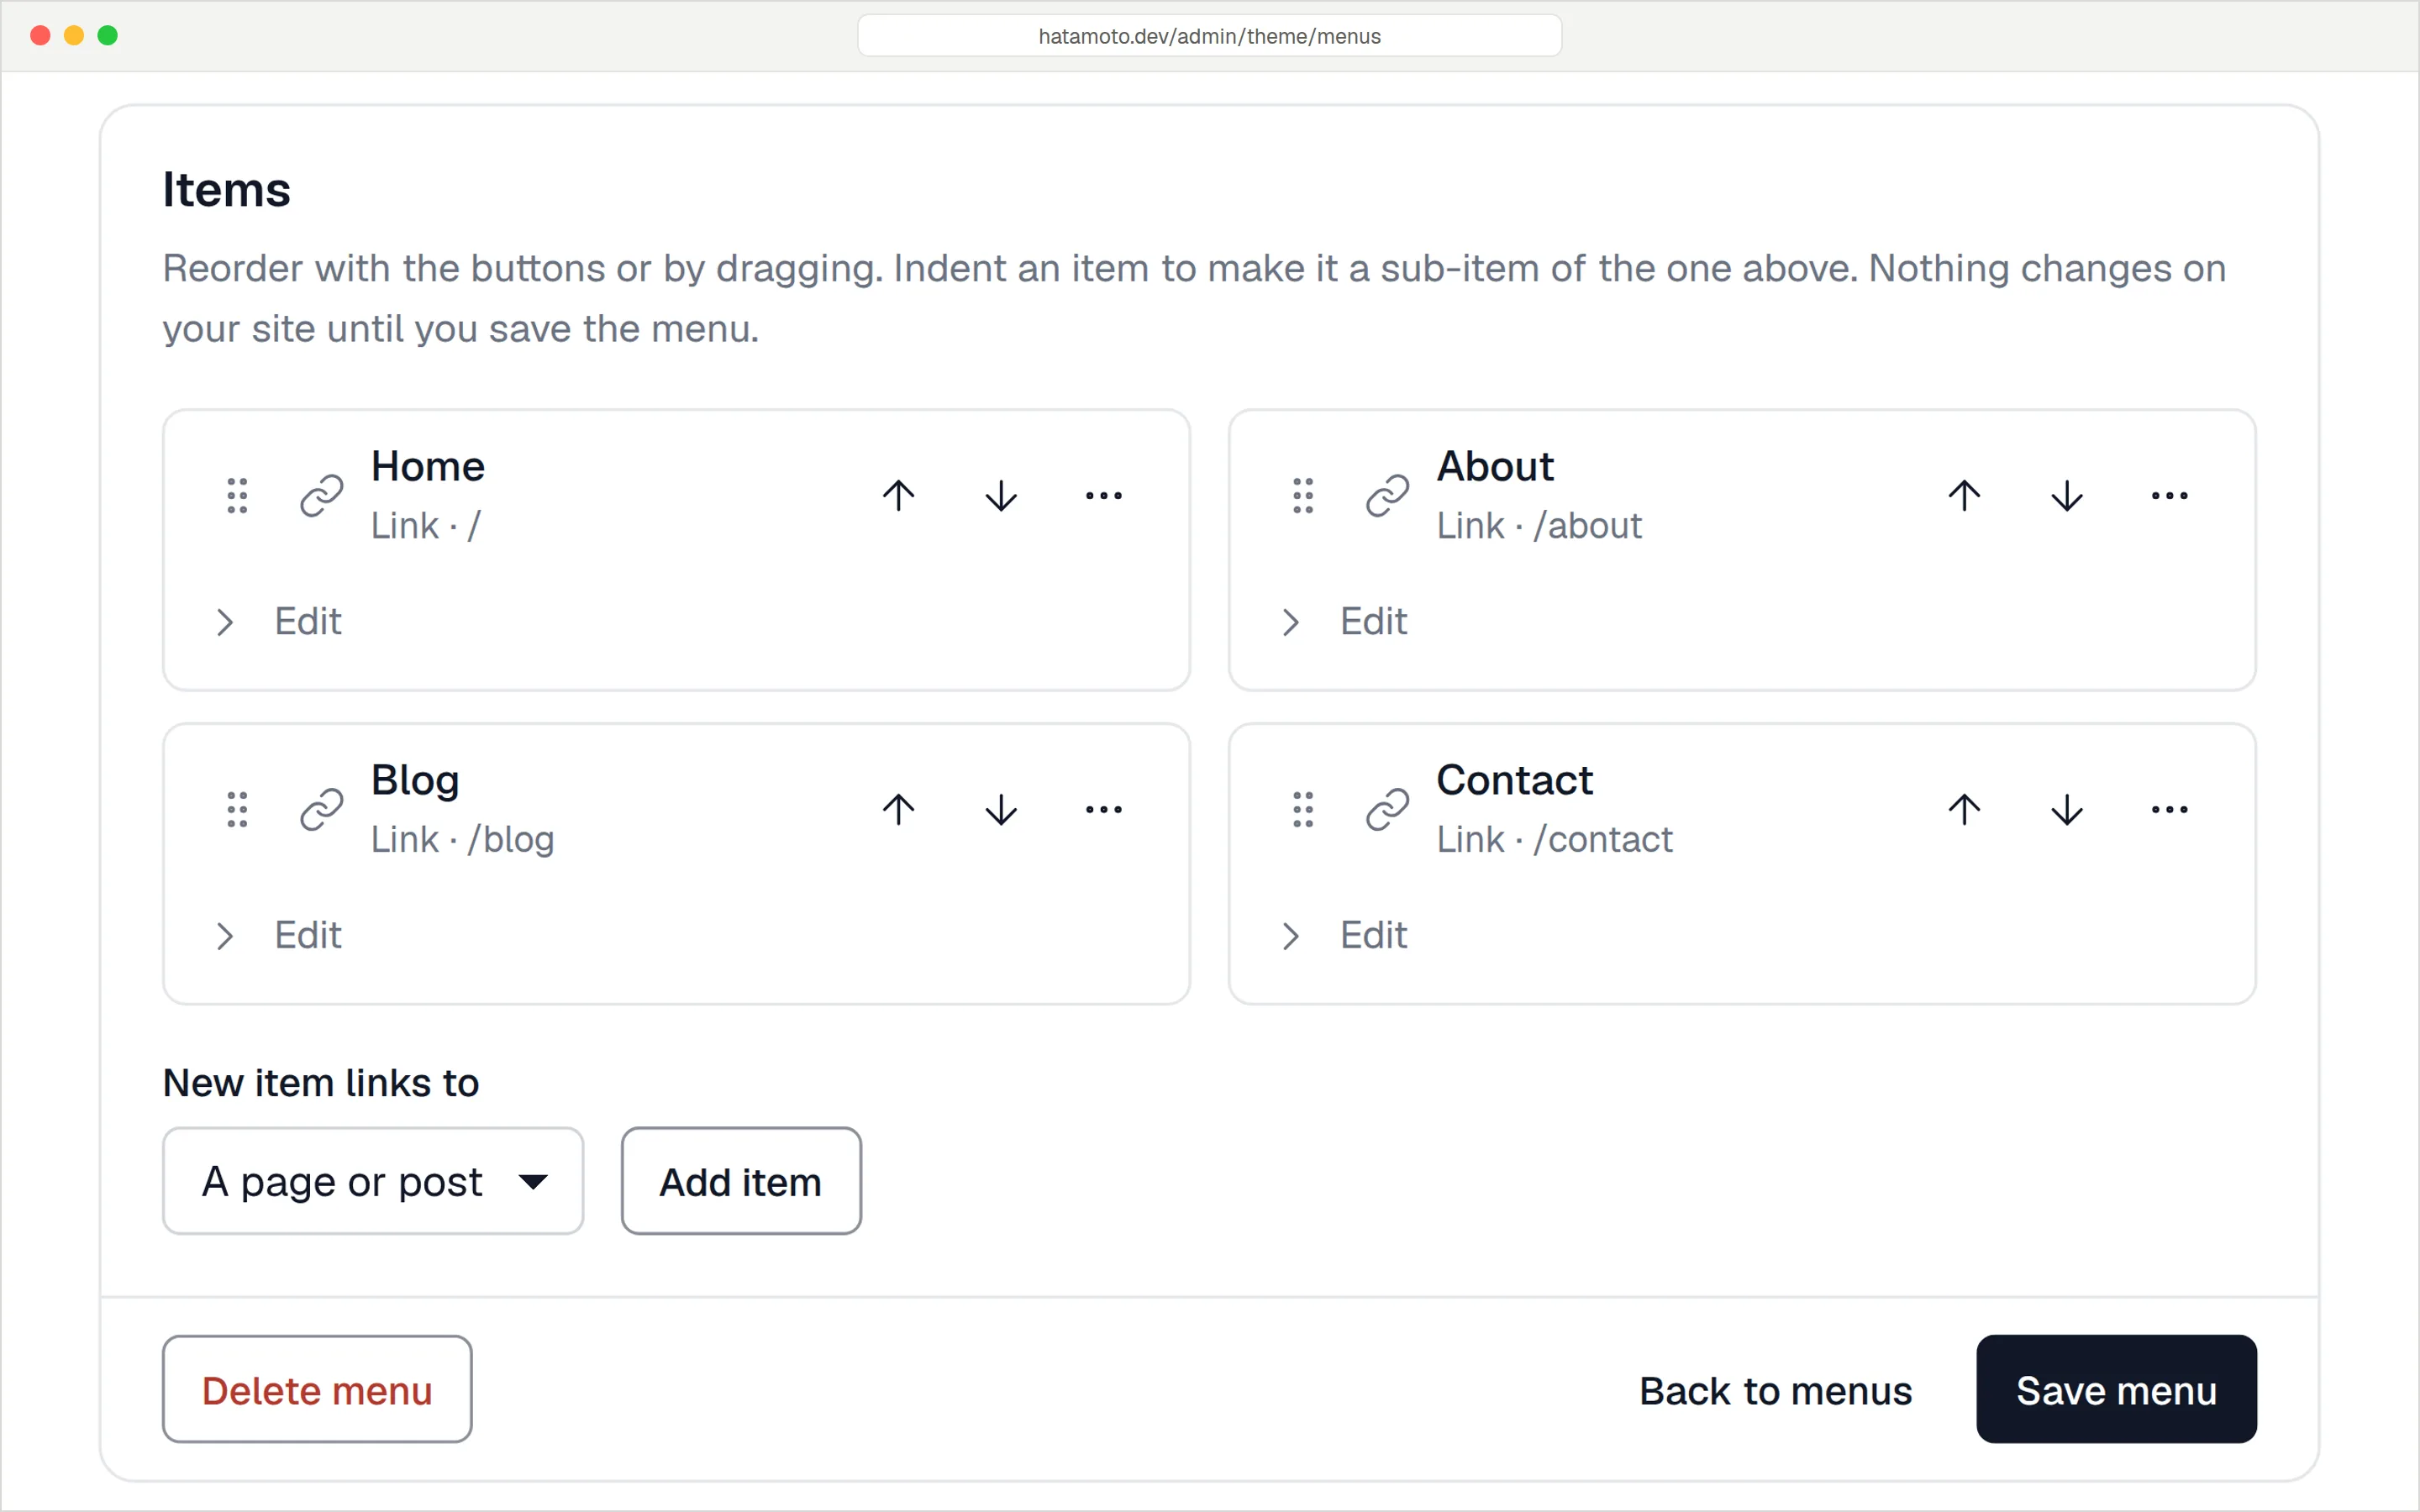Expand the Edit section of About
Image resolution: width=2420 pixels, height=1512 pixels.
1344,622
